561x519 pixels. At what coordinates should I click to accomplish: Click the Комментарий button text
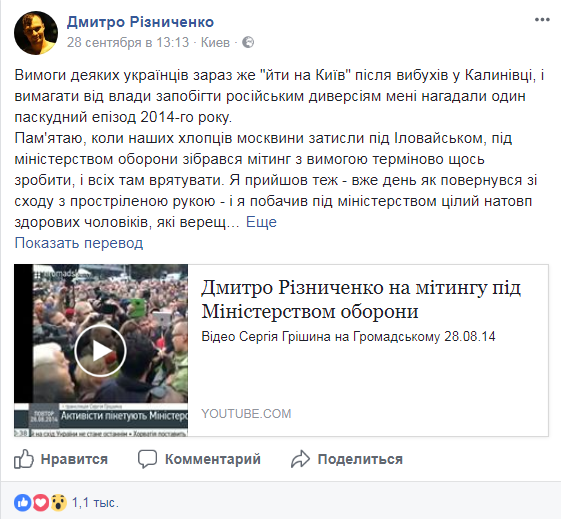213,459
